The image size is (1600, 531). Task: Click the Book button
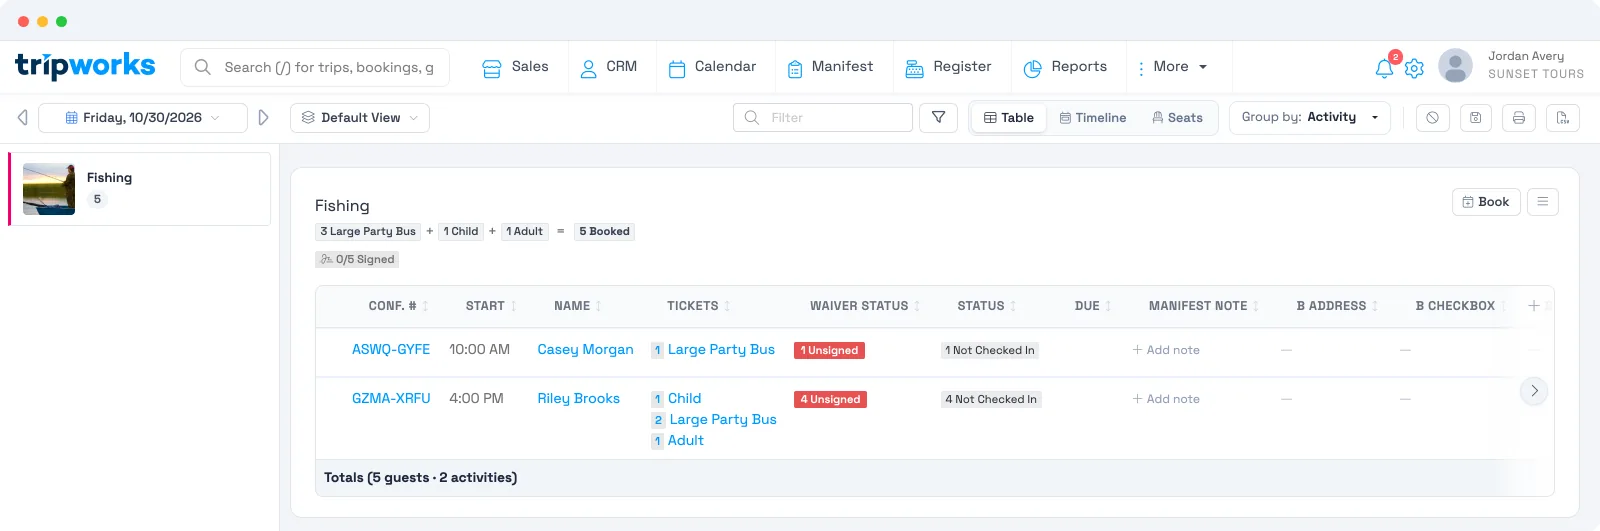point(1486,202)
